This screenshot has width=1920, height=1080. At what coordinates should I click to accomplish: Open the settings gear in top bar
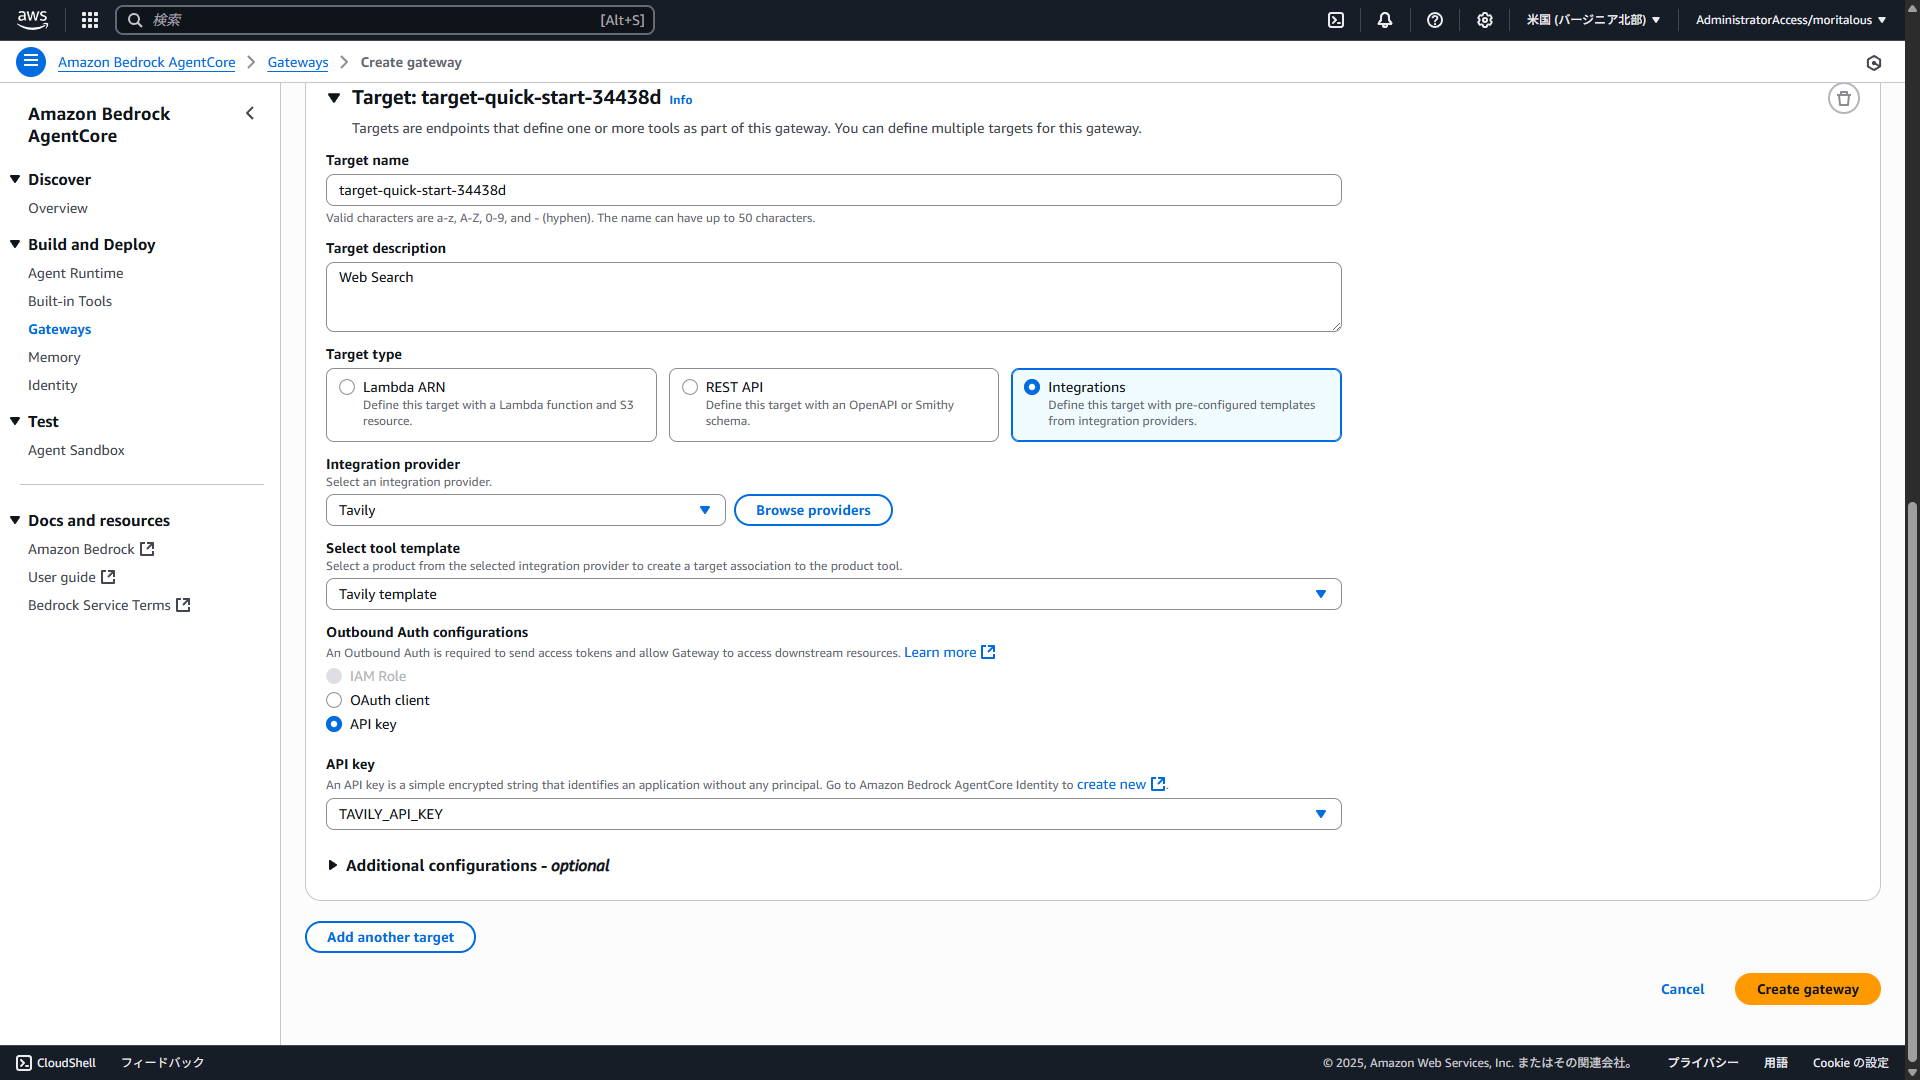click(x=1485, y=20)
